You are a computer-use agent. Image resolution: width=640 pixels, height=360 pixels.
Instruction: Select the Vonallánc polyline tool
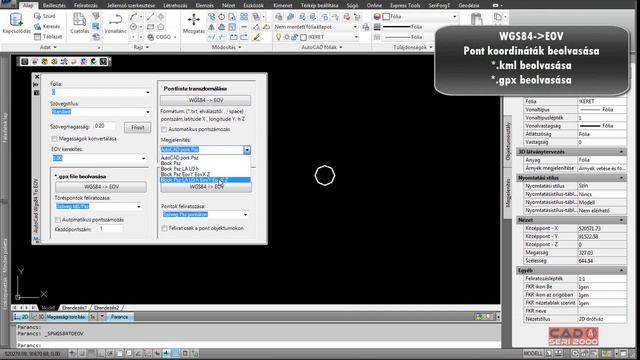click(116, 20)
